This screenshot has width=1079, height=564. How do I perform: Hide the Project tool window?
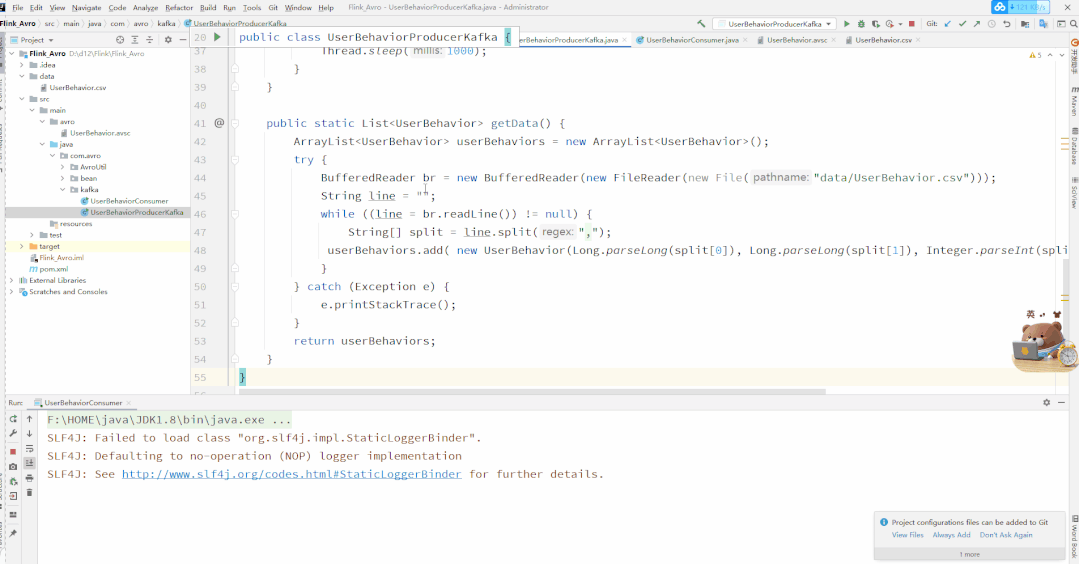click(x=182, y=40)
